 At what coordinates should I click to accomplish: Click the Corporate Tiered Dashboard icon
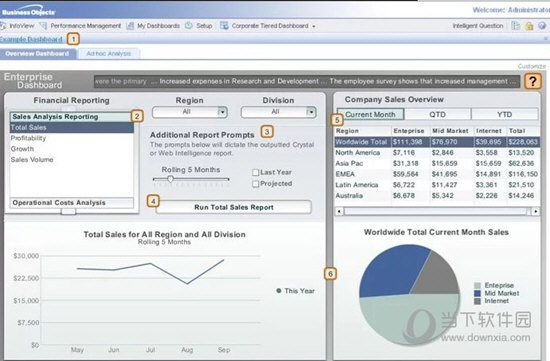click(x=224, y=26)
